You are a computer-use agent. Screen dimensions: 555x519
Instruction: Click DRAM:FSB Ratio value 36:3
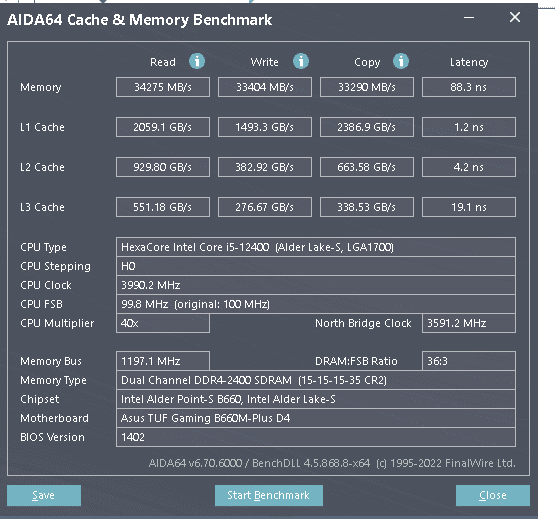coord(469,361)
